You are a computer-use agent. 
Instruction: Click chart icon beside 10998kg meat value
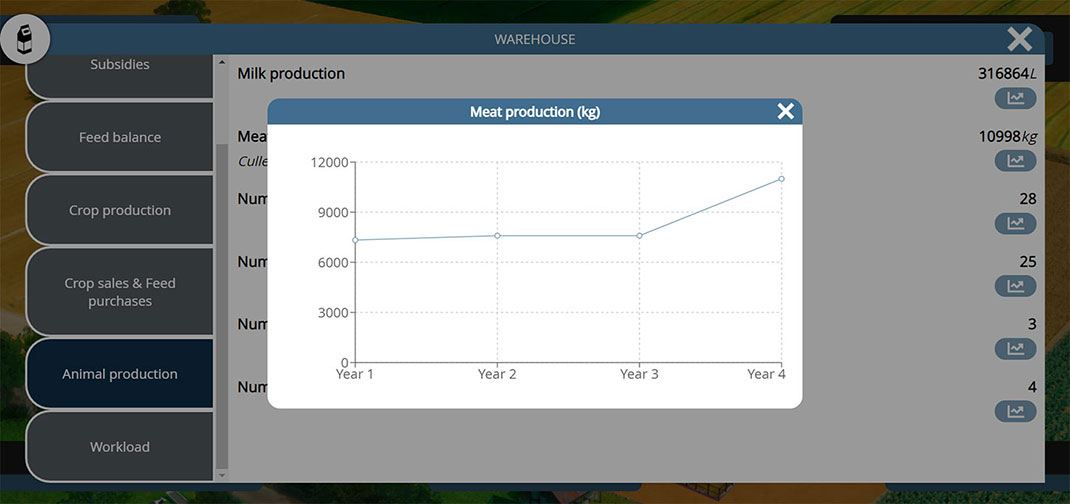(1015, 161)
